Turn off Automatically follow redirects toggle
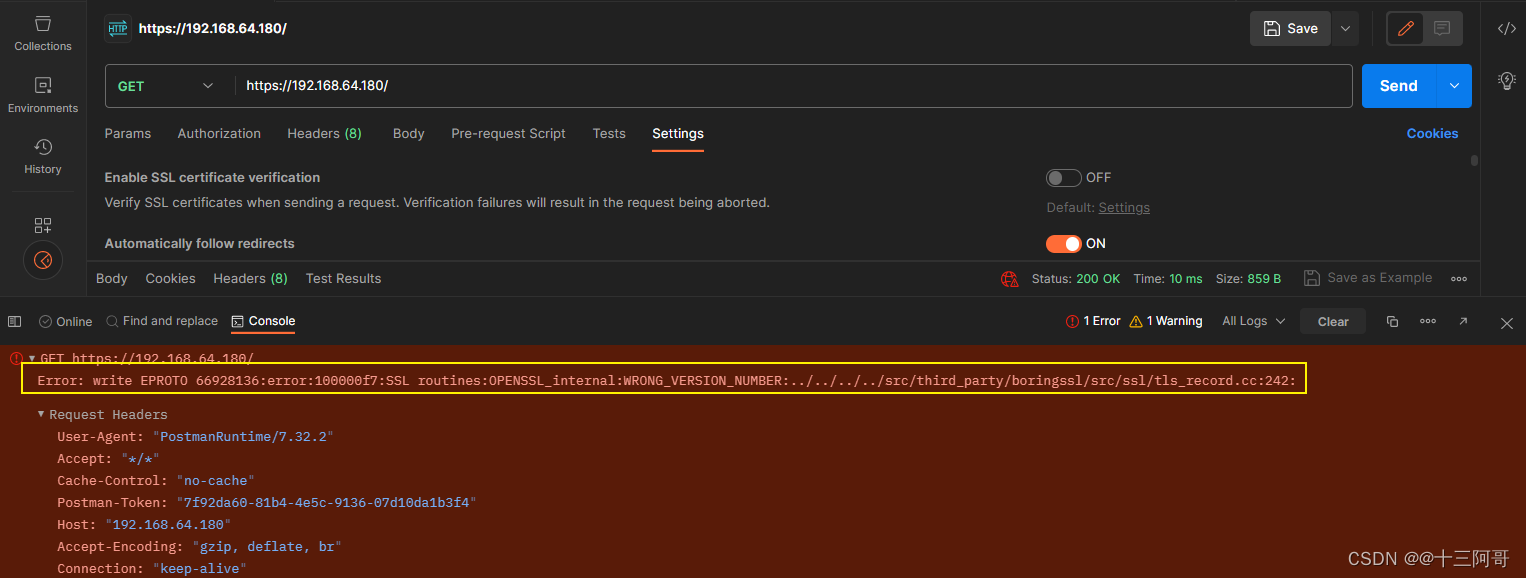 [1063, 244]
